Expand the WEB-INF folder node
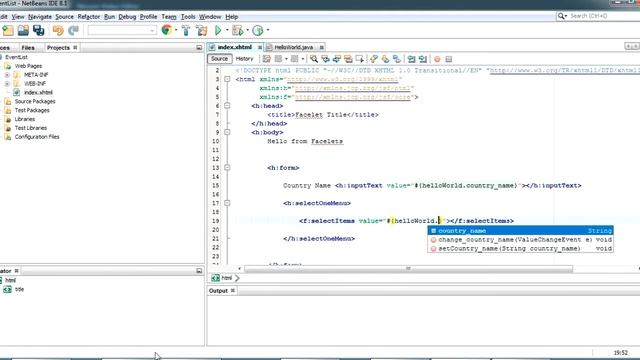This screenshot has width=640, height=360. [7, 84]
